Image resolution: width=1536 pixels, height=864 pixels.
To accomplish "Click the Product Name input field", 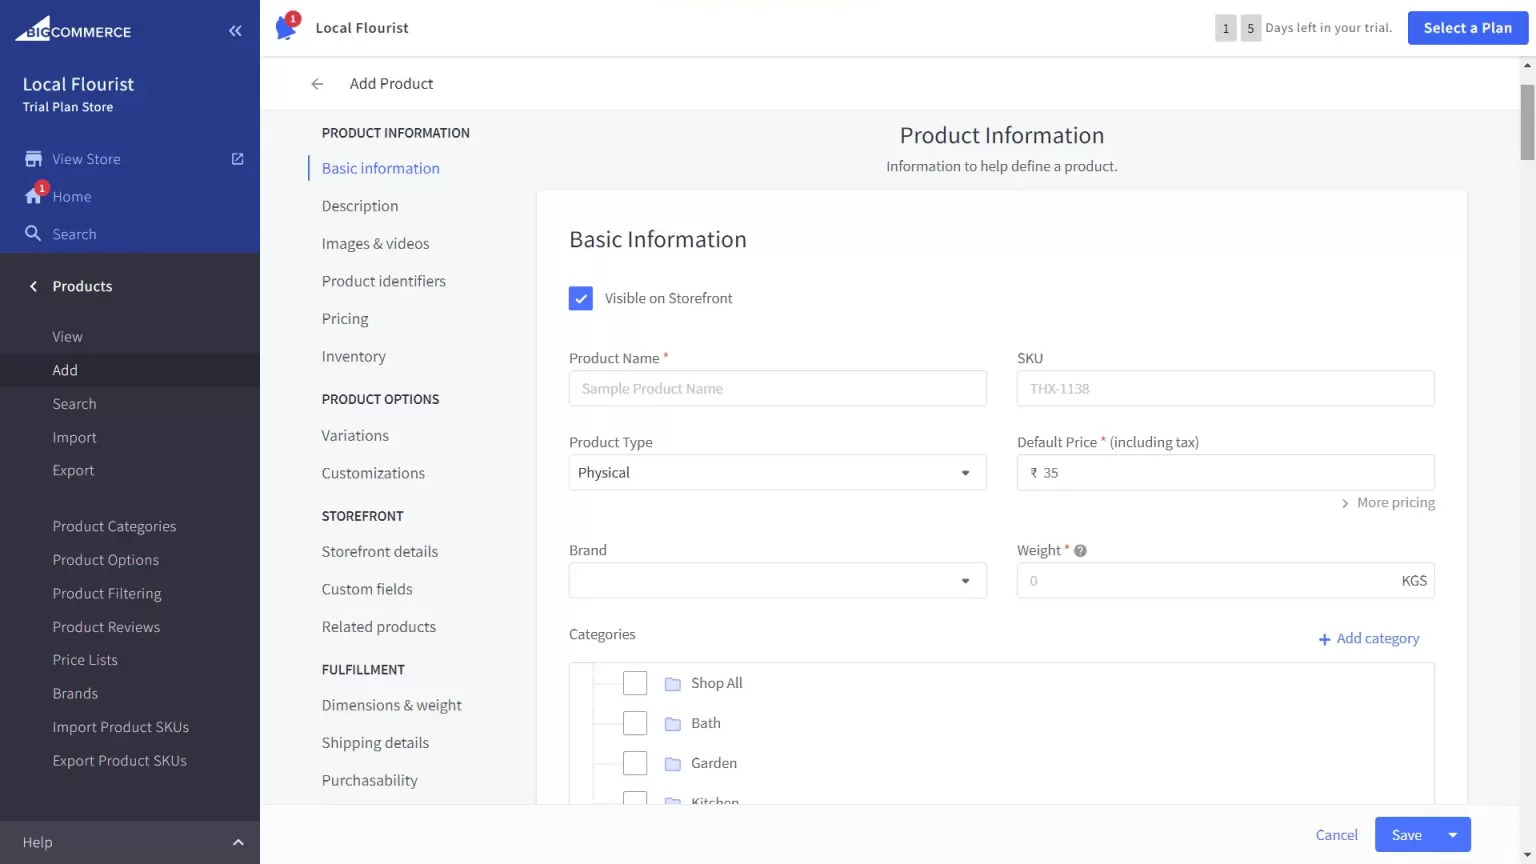I will pos(777,389).
